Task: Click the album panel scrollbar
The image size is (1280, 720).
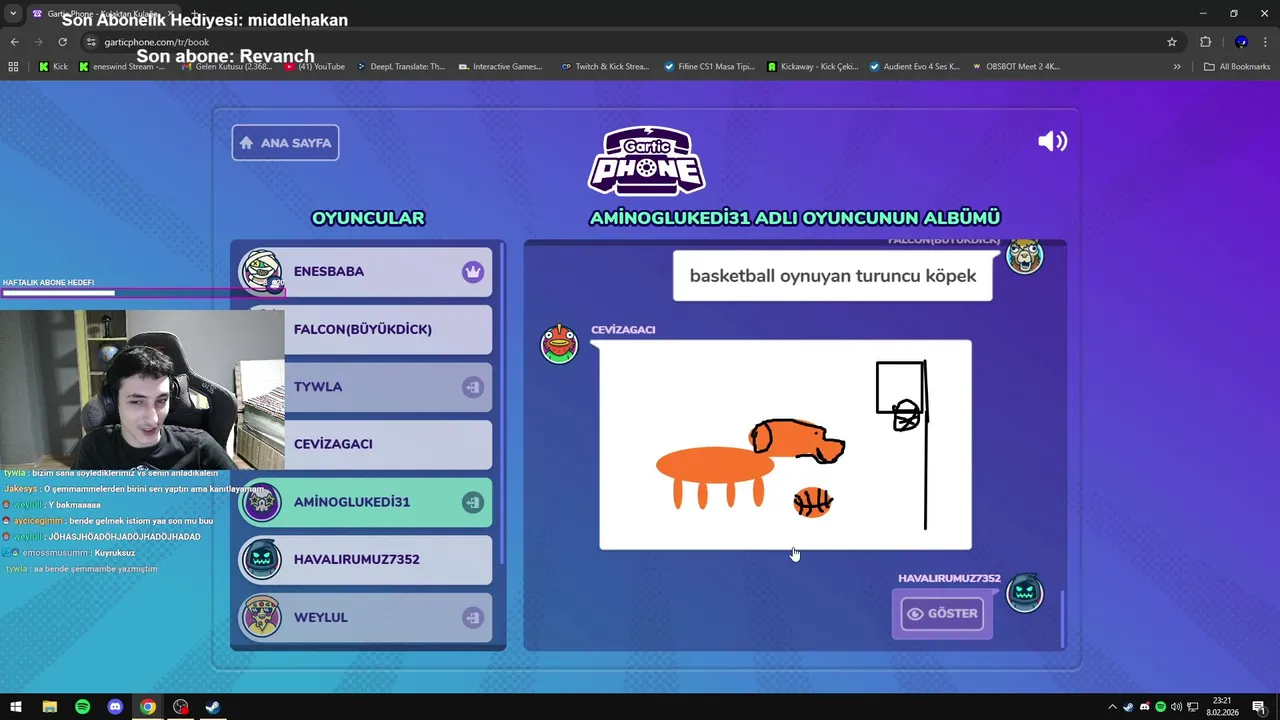Action: coord(1061,618)
